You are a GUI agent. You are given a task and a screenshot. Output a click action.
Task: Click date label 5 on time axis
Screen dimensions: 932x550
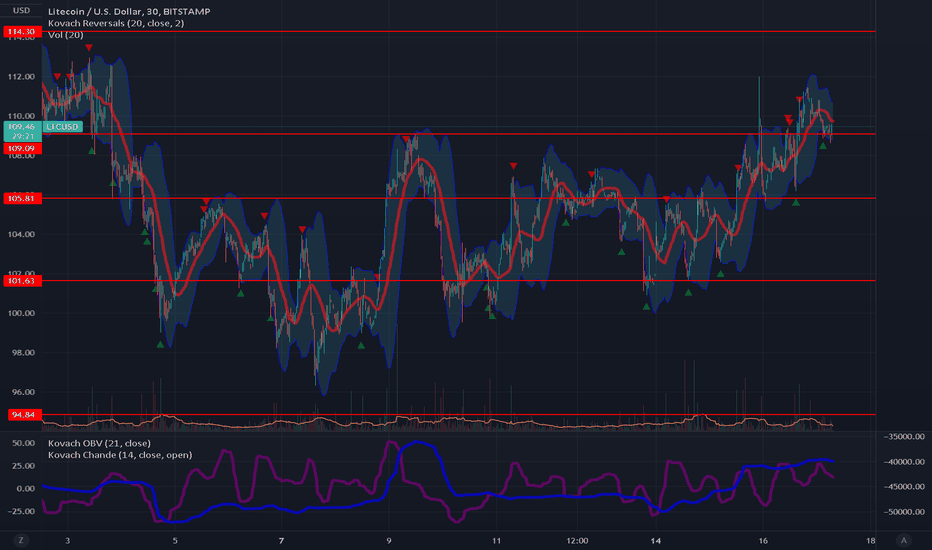[175, 540]
